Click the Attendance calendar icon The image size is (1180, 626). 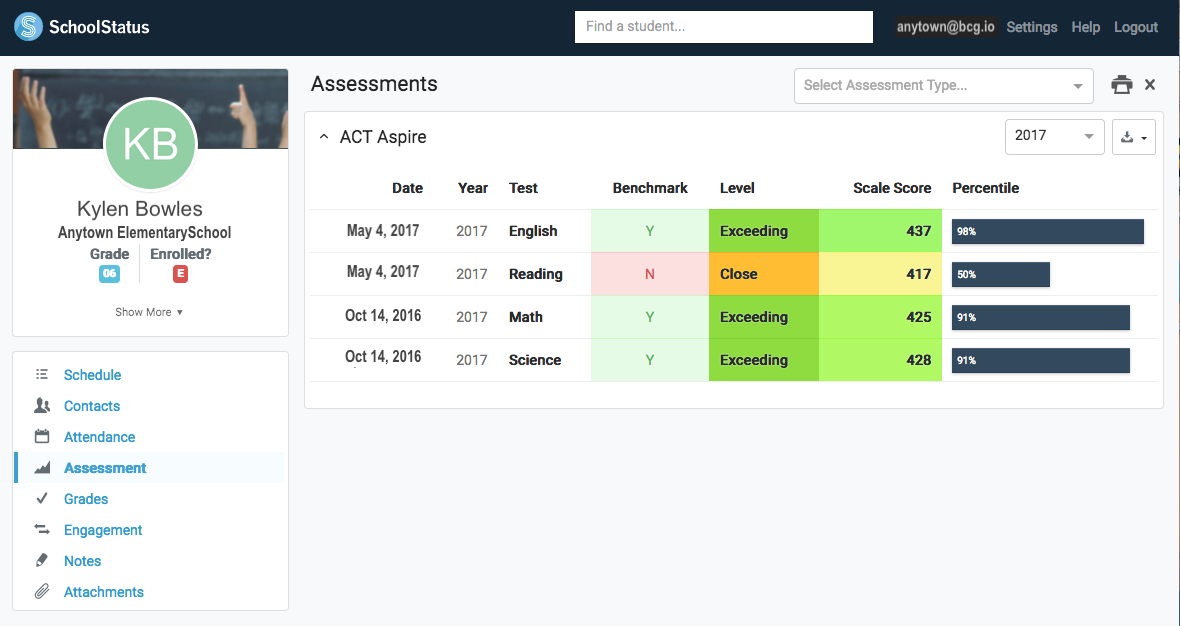pyautogui.click(x=42, y=436)
